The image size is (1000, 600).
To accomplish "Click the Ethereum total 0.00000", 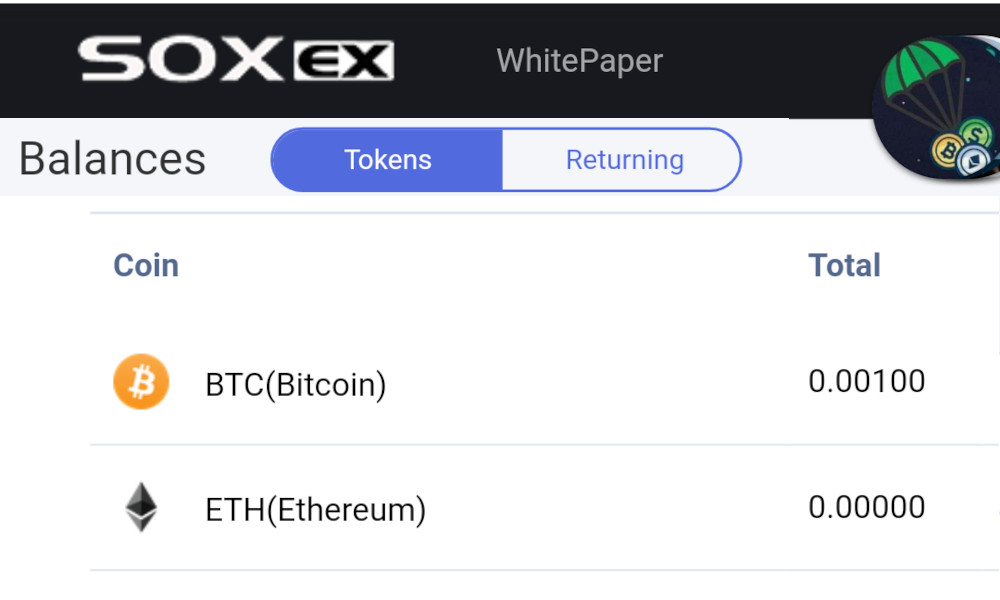I will [x=866, y=507].
